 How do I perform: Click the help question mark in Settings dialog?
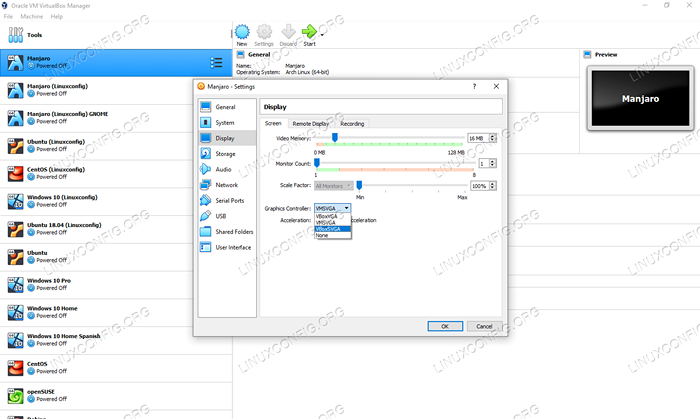click(475, 87)
